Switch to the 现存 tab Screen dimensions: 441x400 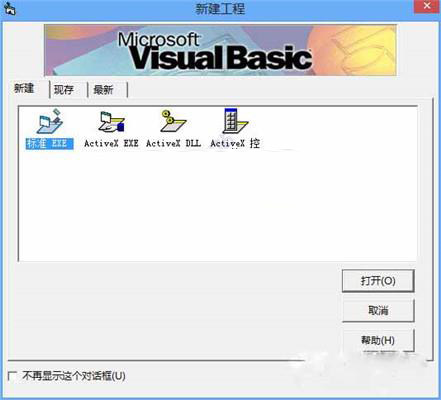click(64, 90)
